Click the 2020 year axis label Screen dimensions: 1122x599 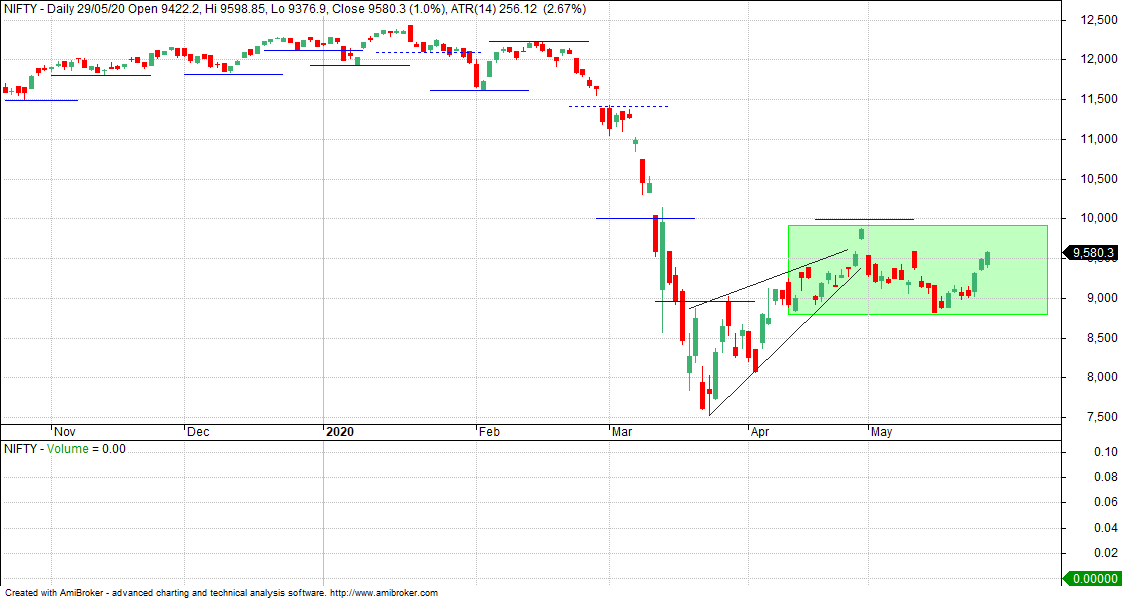click(x=340, y=432)
